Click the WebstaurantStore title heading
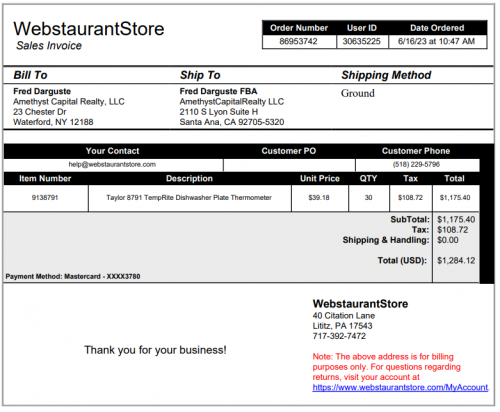 pos(89,29)
